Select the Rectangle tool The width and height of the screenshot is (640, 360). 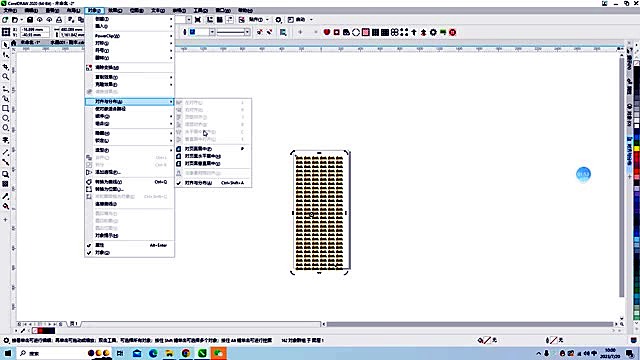point(5,109)
